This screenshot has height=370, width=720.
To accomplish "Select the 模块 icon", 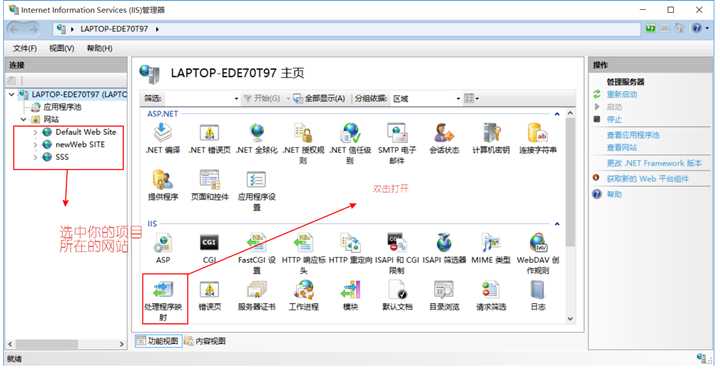I will 350,290.
